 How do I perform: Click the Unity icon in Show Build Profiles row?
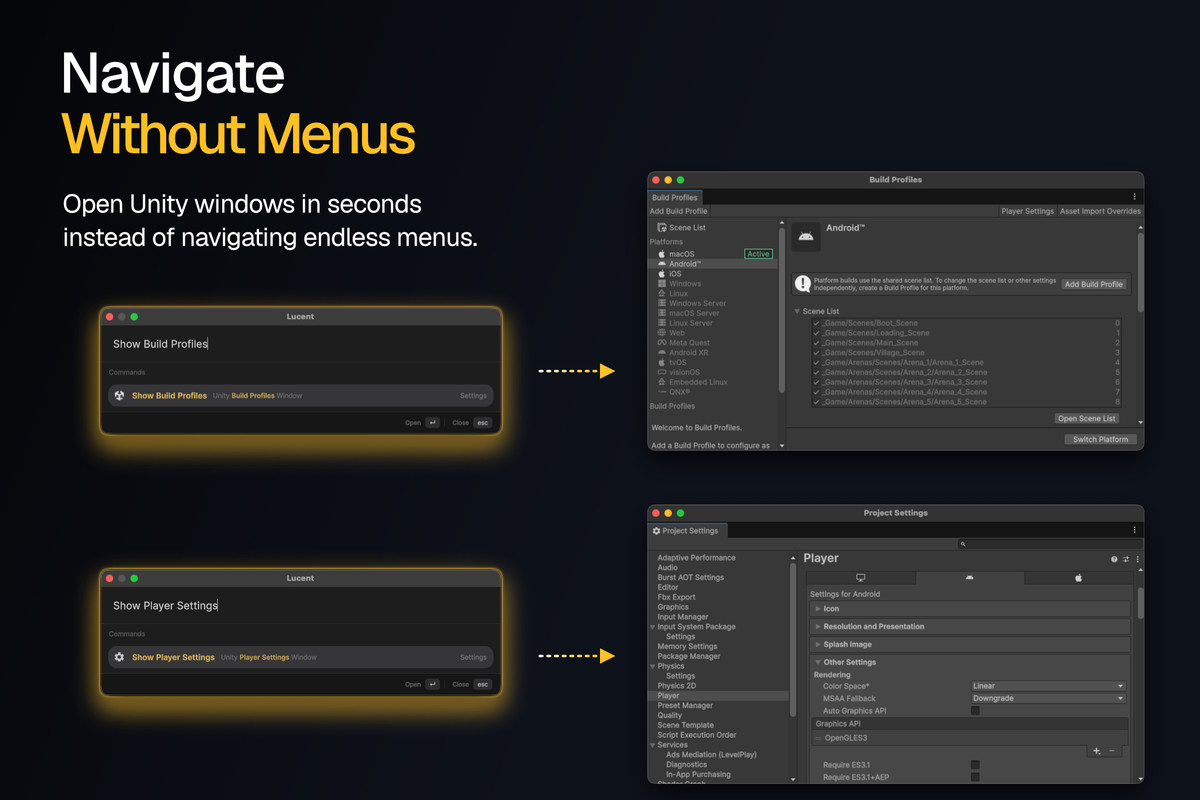click(x=120, y=395)
